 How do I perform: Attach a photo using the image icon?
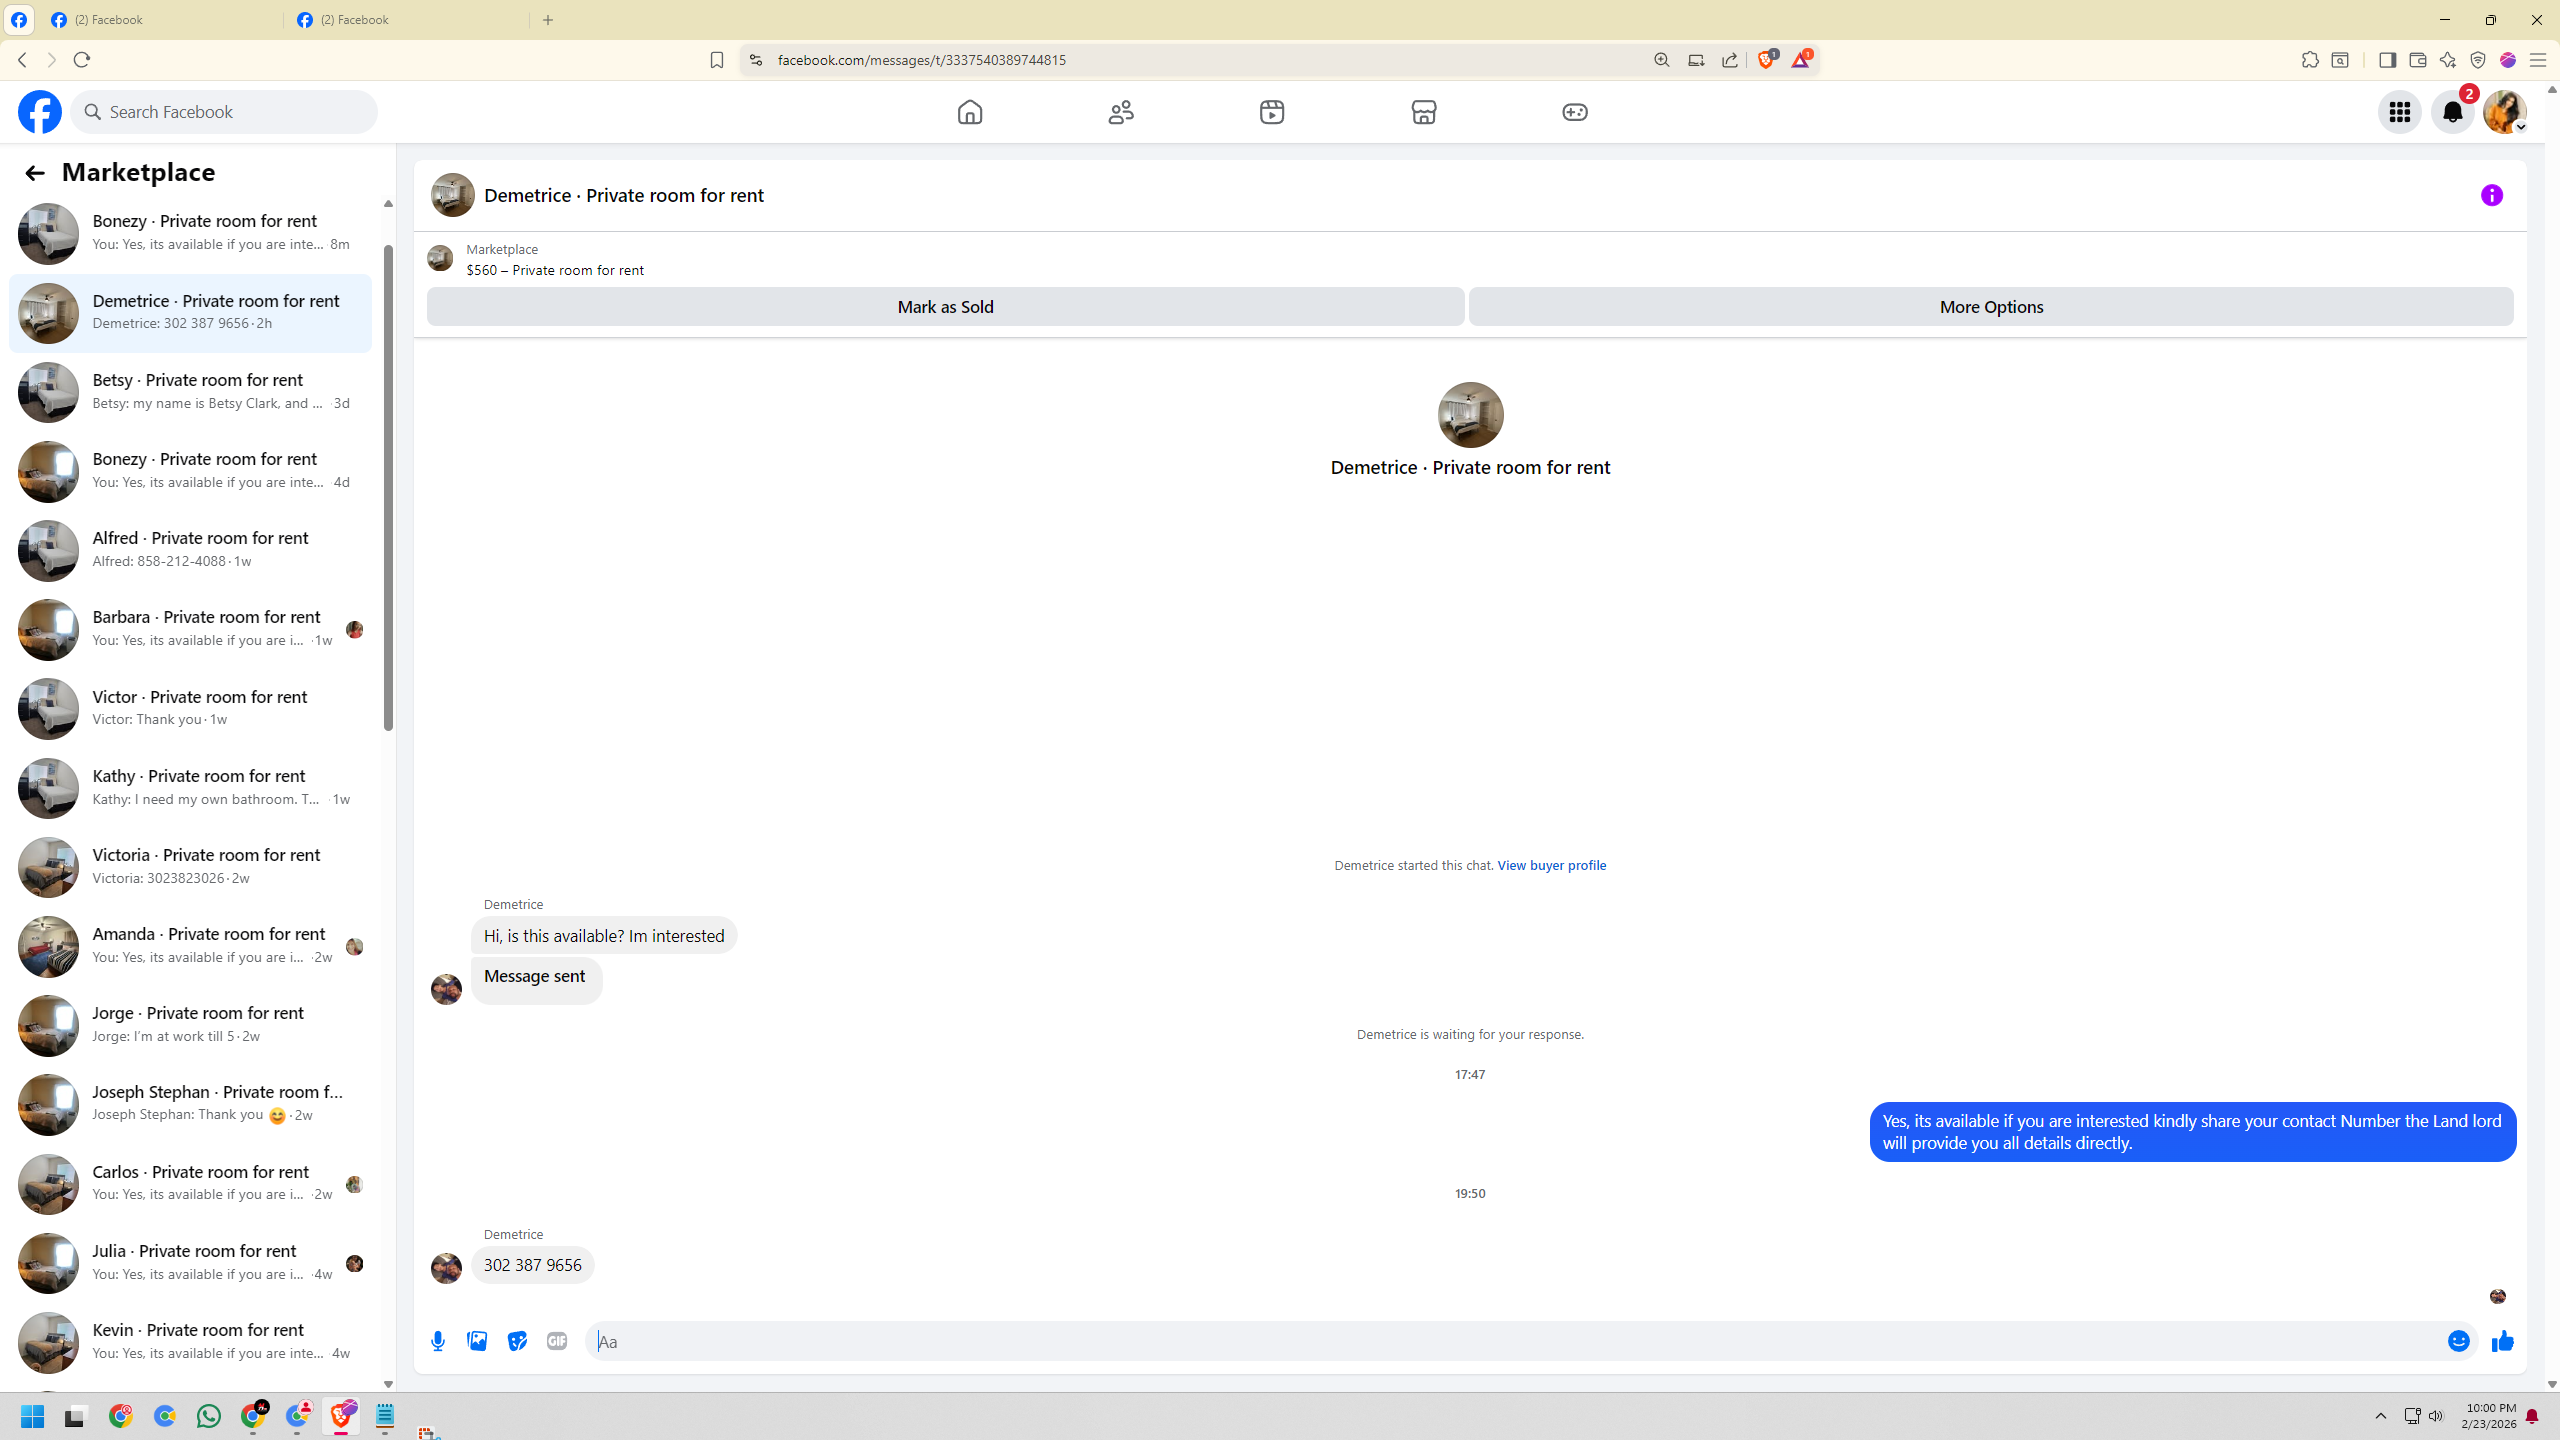(x=477, y=1341)
